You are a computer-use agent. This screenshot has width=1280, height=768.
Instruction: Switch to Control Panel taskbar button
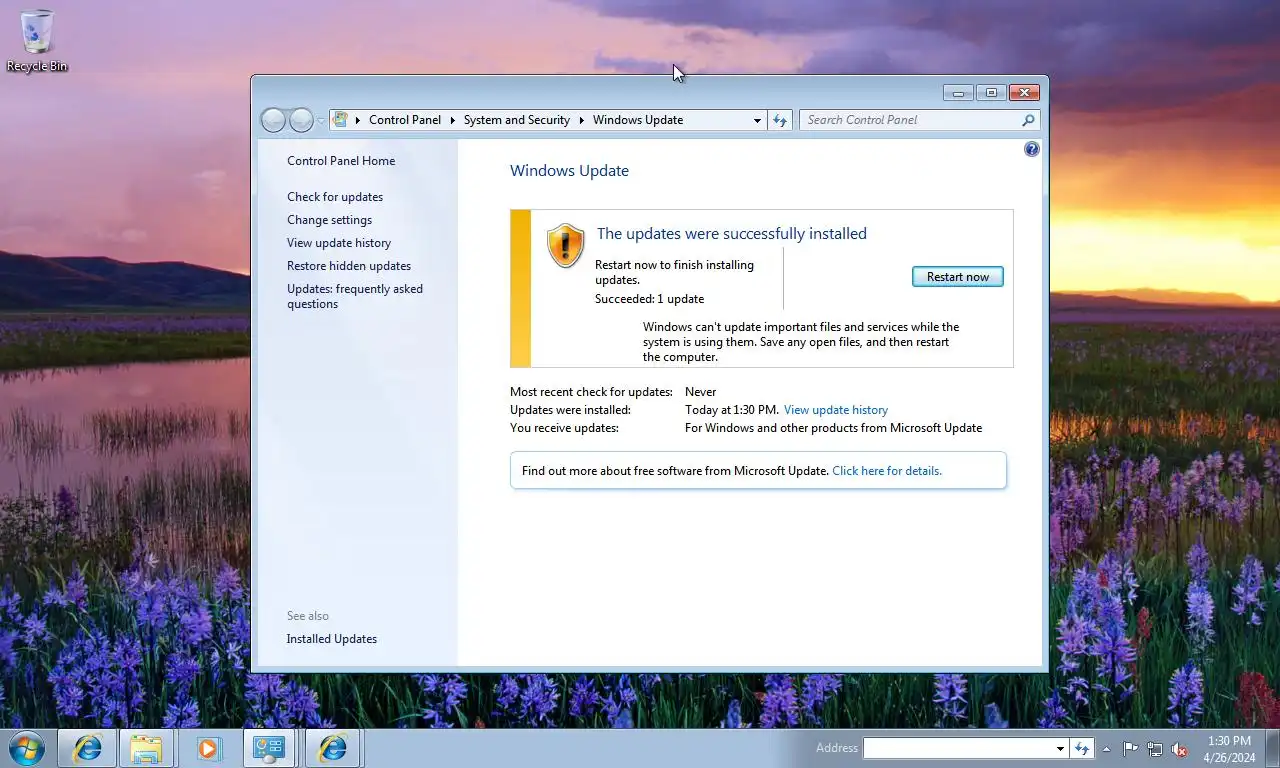(x=270, y=748)
